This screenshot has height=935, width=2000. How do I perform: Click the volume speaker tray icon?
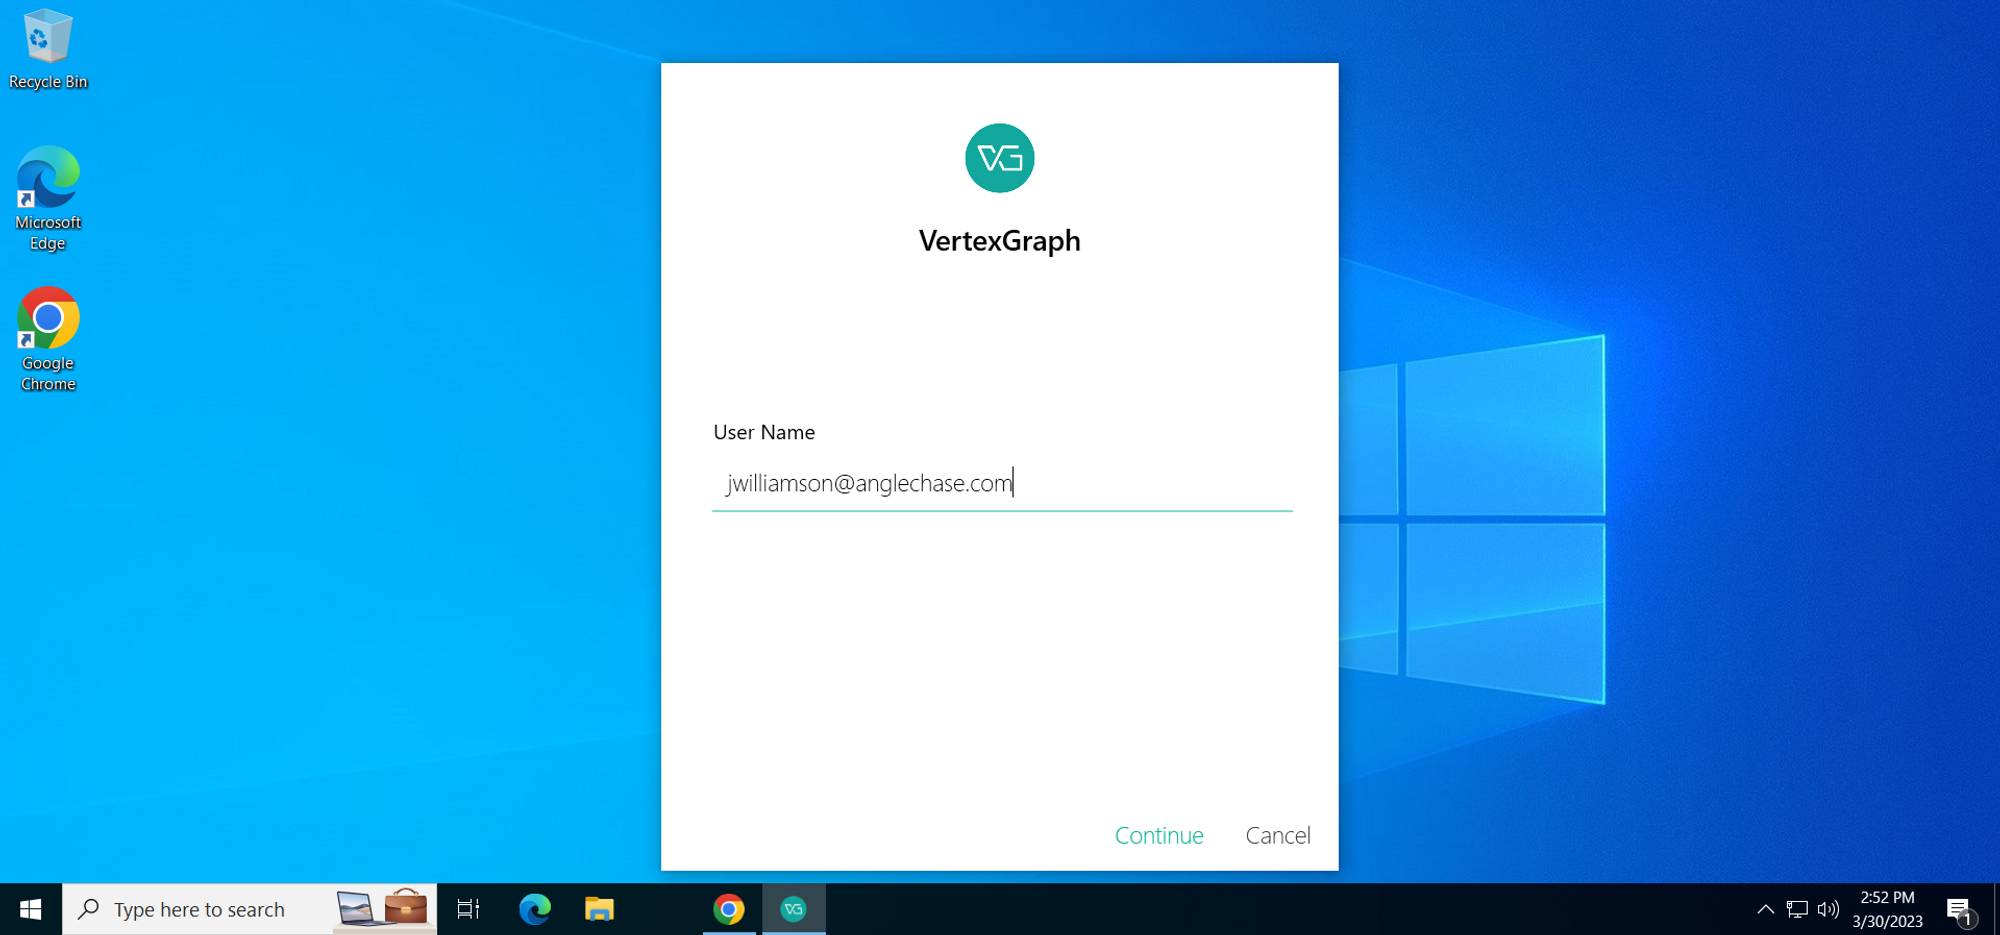point(1828,909)
